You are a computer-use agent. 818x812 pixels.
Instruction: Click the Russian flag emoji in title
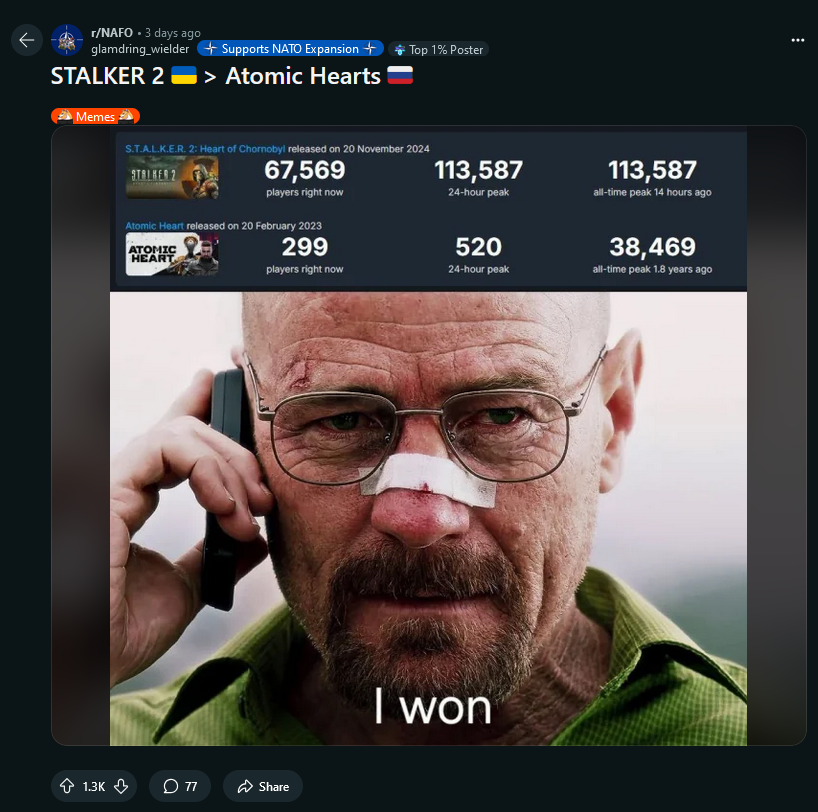400,75
